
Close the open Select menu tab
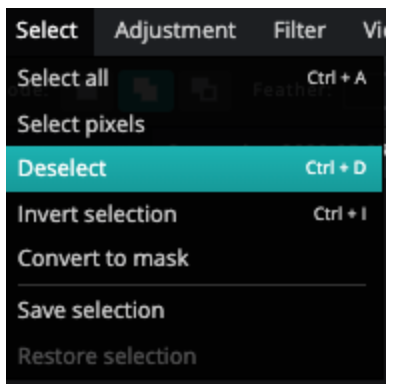[47, 31]
